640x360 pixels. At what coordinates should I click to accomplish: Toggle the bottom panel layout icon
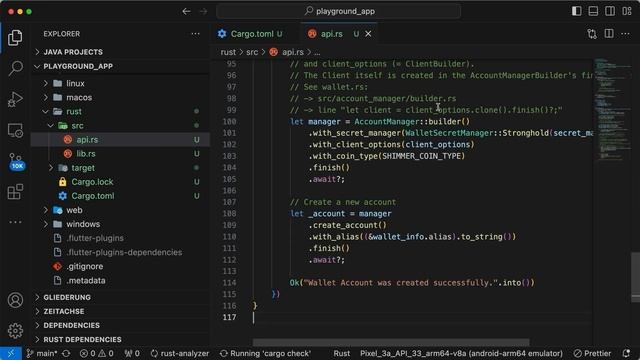[593, 11]
